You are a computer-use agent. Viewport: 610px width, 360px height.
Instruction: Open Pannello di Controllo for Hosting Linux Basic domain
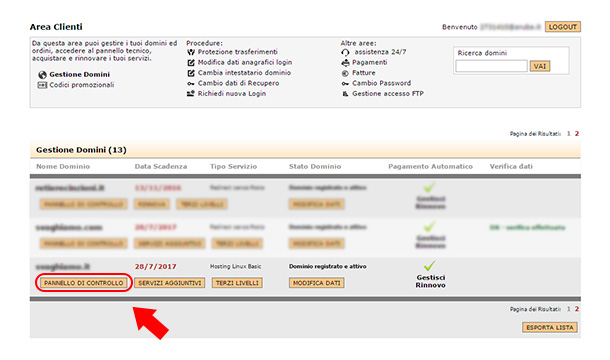pos(84,283)
